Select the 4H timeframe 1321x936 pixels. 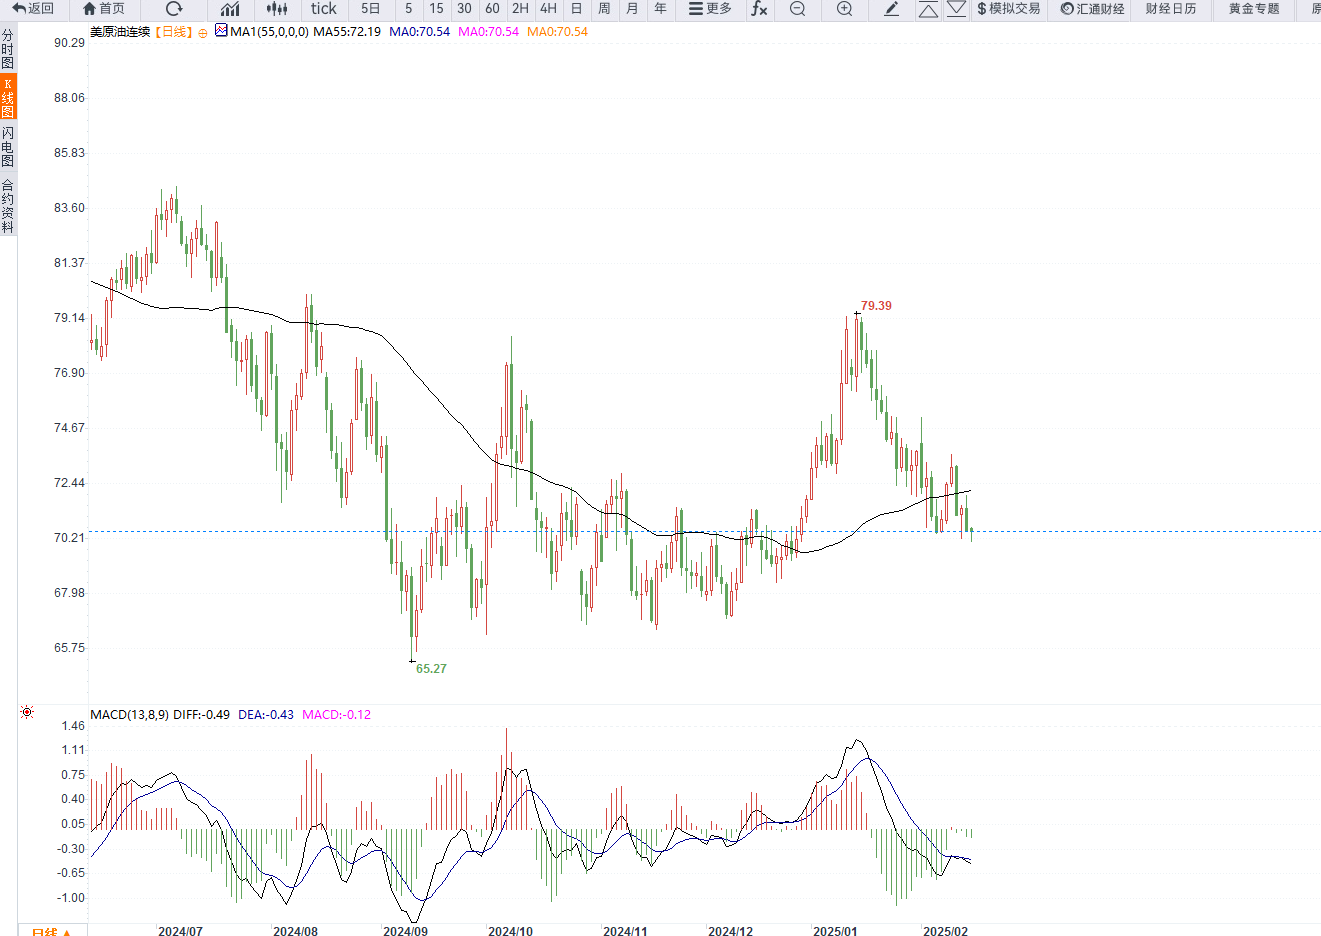pyautogui.click(x=549, y=9)
